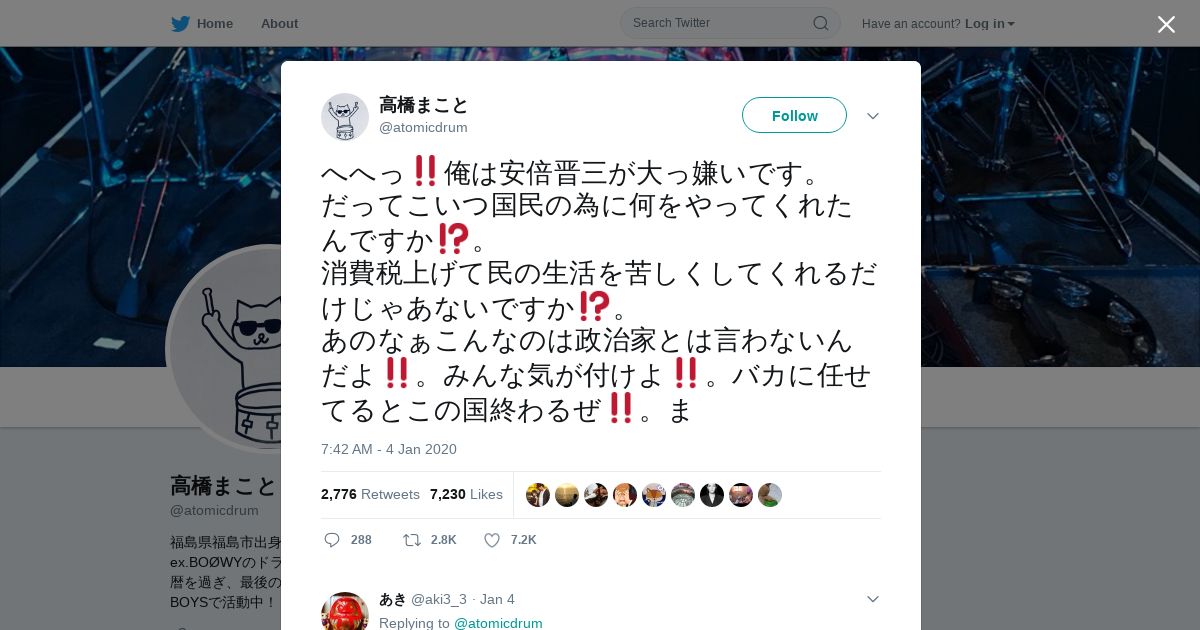The width and height of the screenshot is (1200, 630).
Task: Select first liker avatar thumbnail
Action: click(x=538, y=495)
